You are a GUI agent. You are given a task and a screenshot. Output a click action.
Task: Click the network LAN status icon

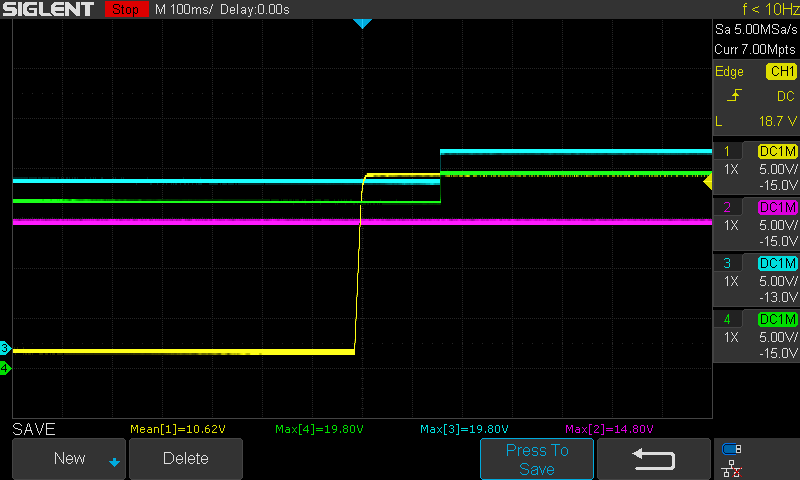click(732, 468)
